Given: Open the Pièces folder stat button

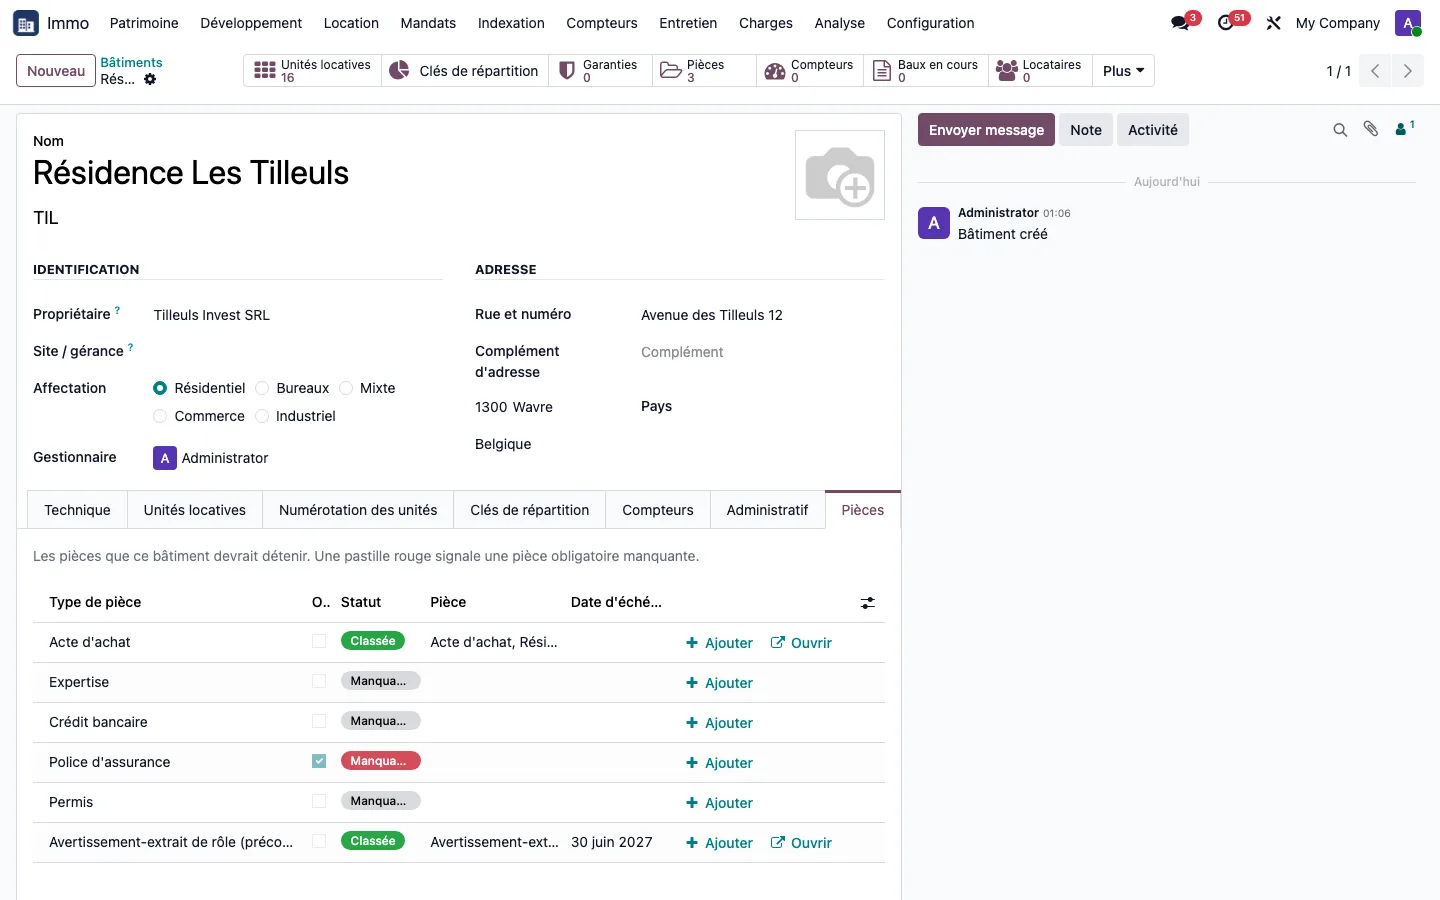Looking at the screenshot, I should click(x=704, y=71).
